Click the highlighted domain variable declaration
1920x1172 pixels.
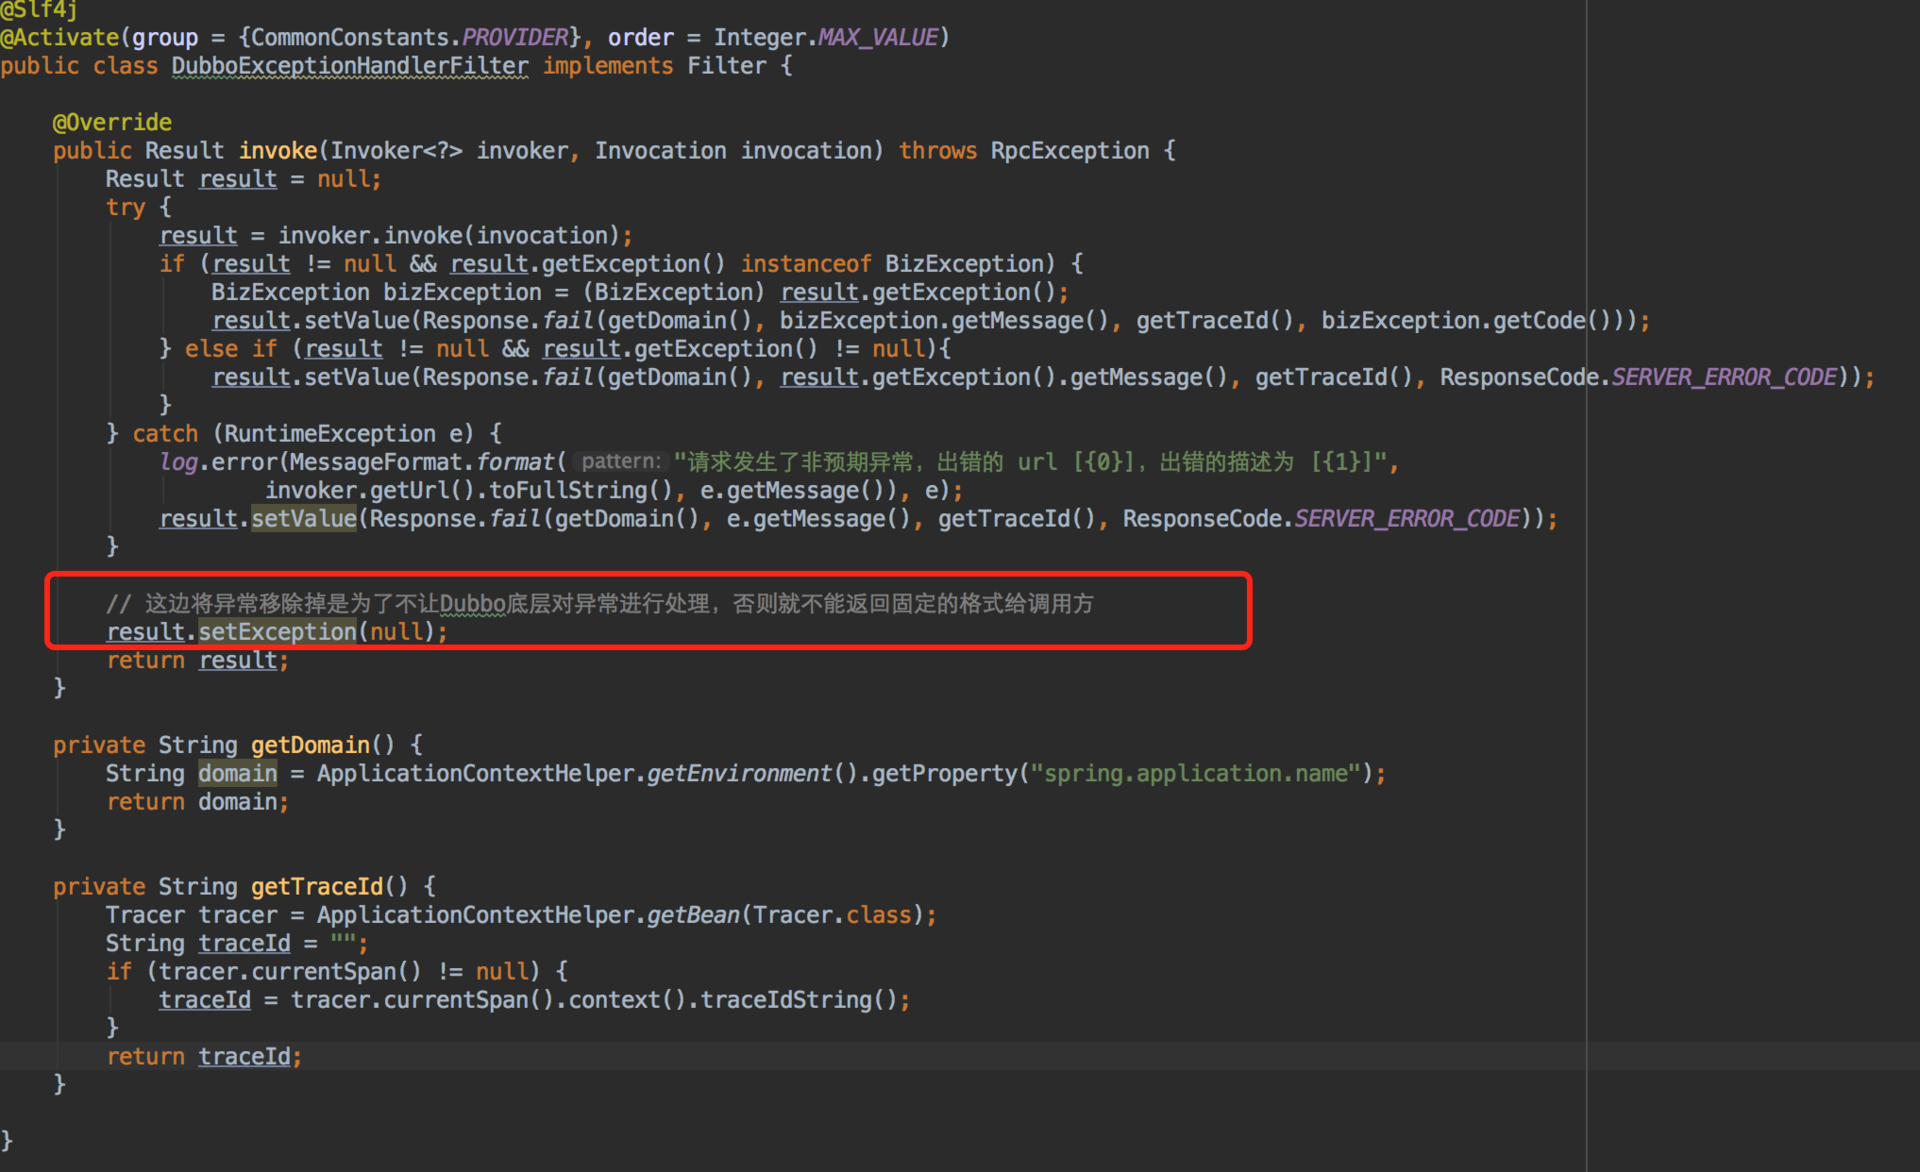[237, 774]
